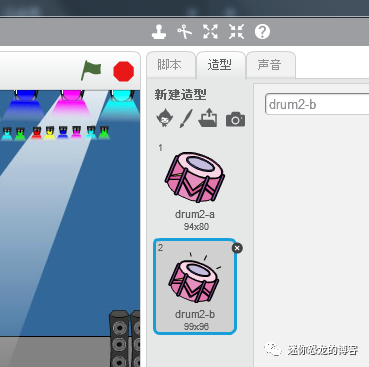This screenshot has width=369, height=367.
Task: Click the 94x80 size text
Action: click(196, 227)
